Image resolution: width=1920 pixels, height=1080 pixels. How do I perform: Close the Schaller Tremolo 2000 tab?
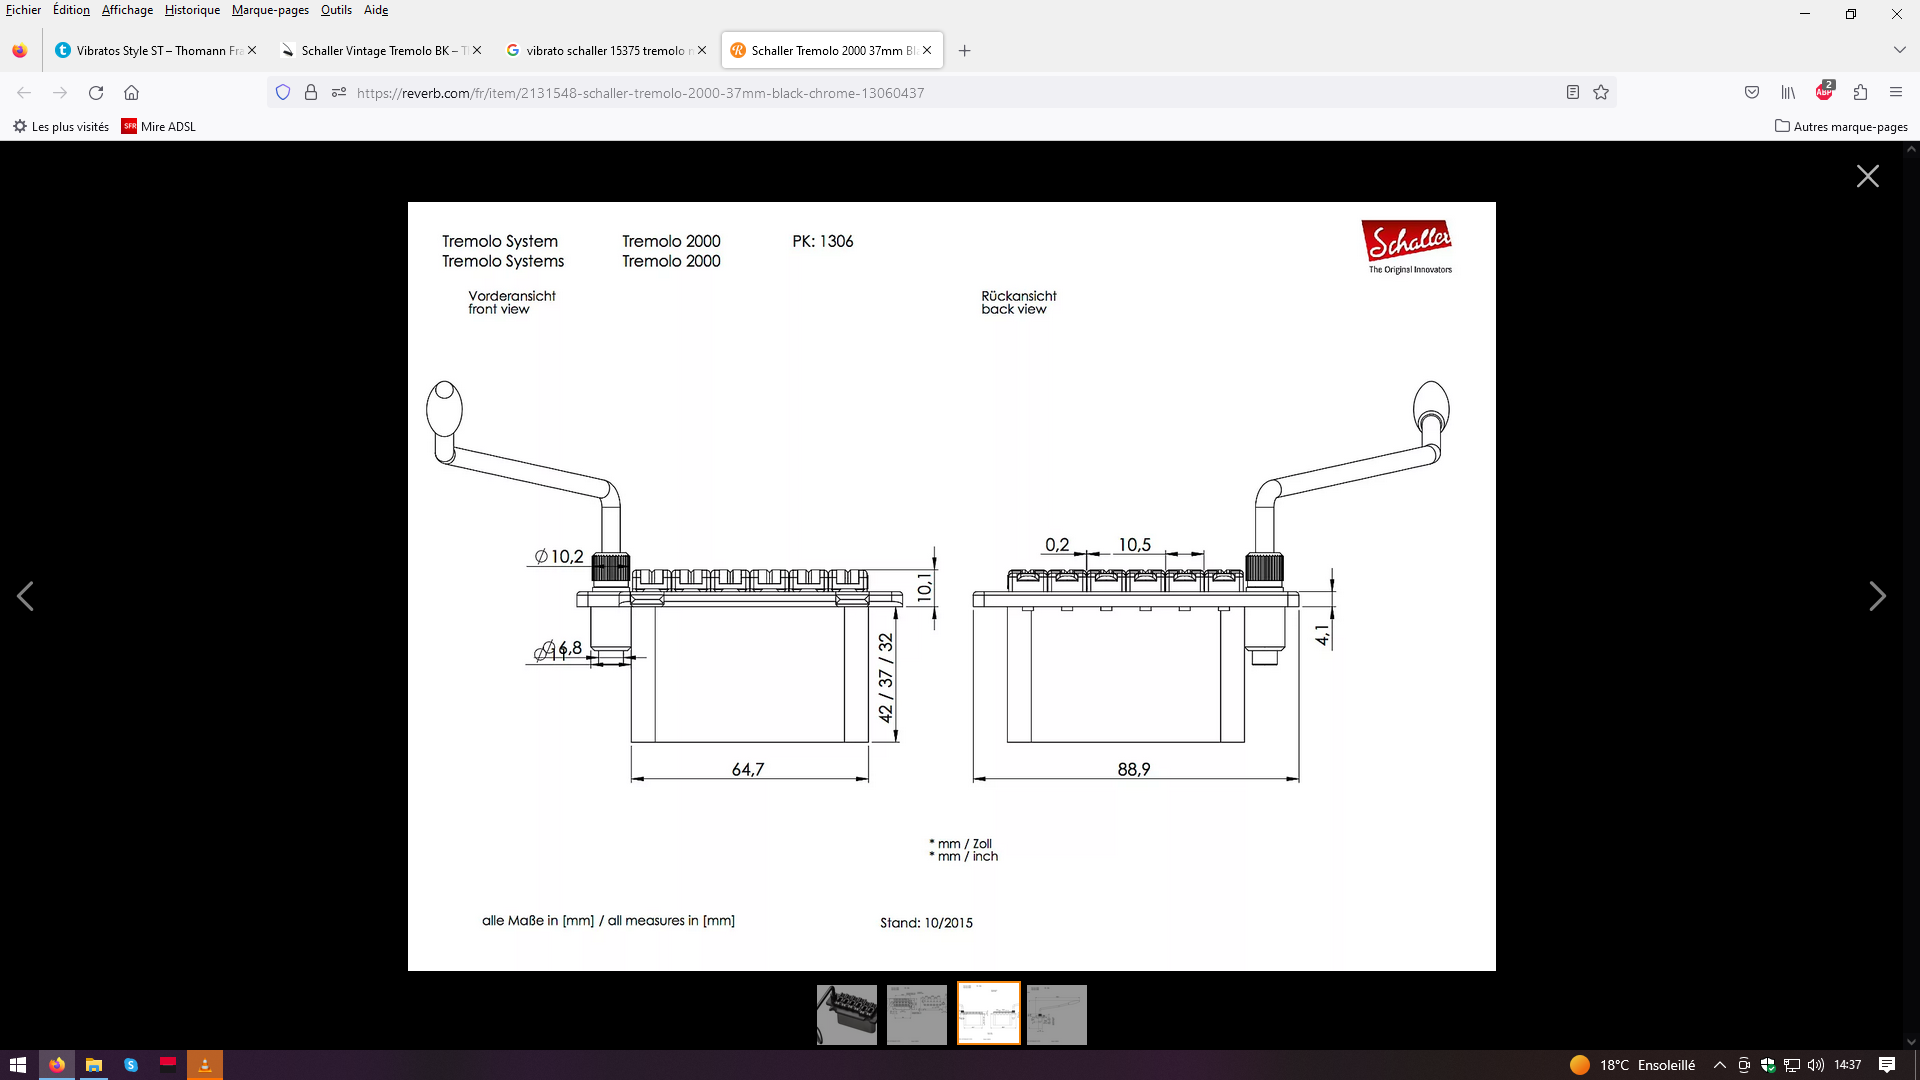pos(927,50)
